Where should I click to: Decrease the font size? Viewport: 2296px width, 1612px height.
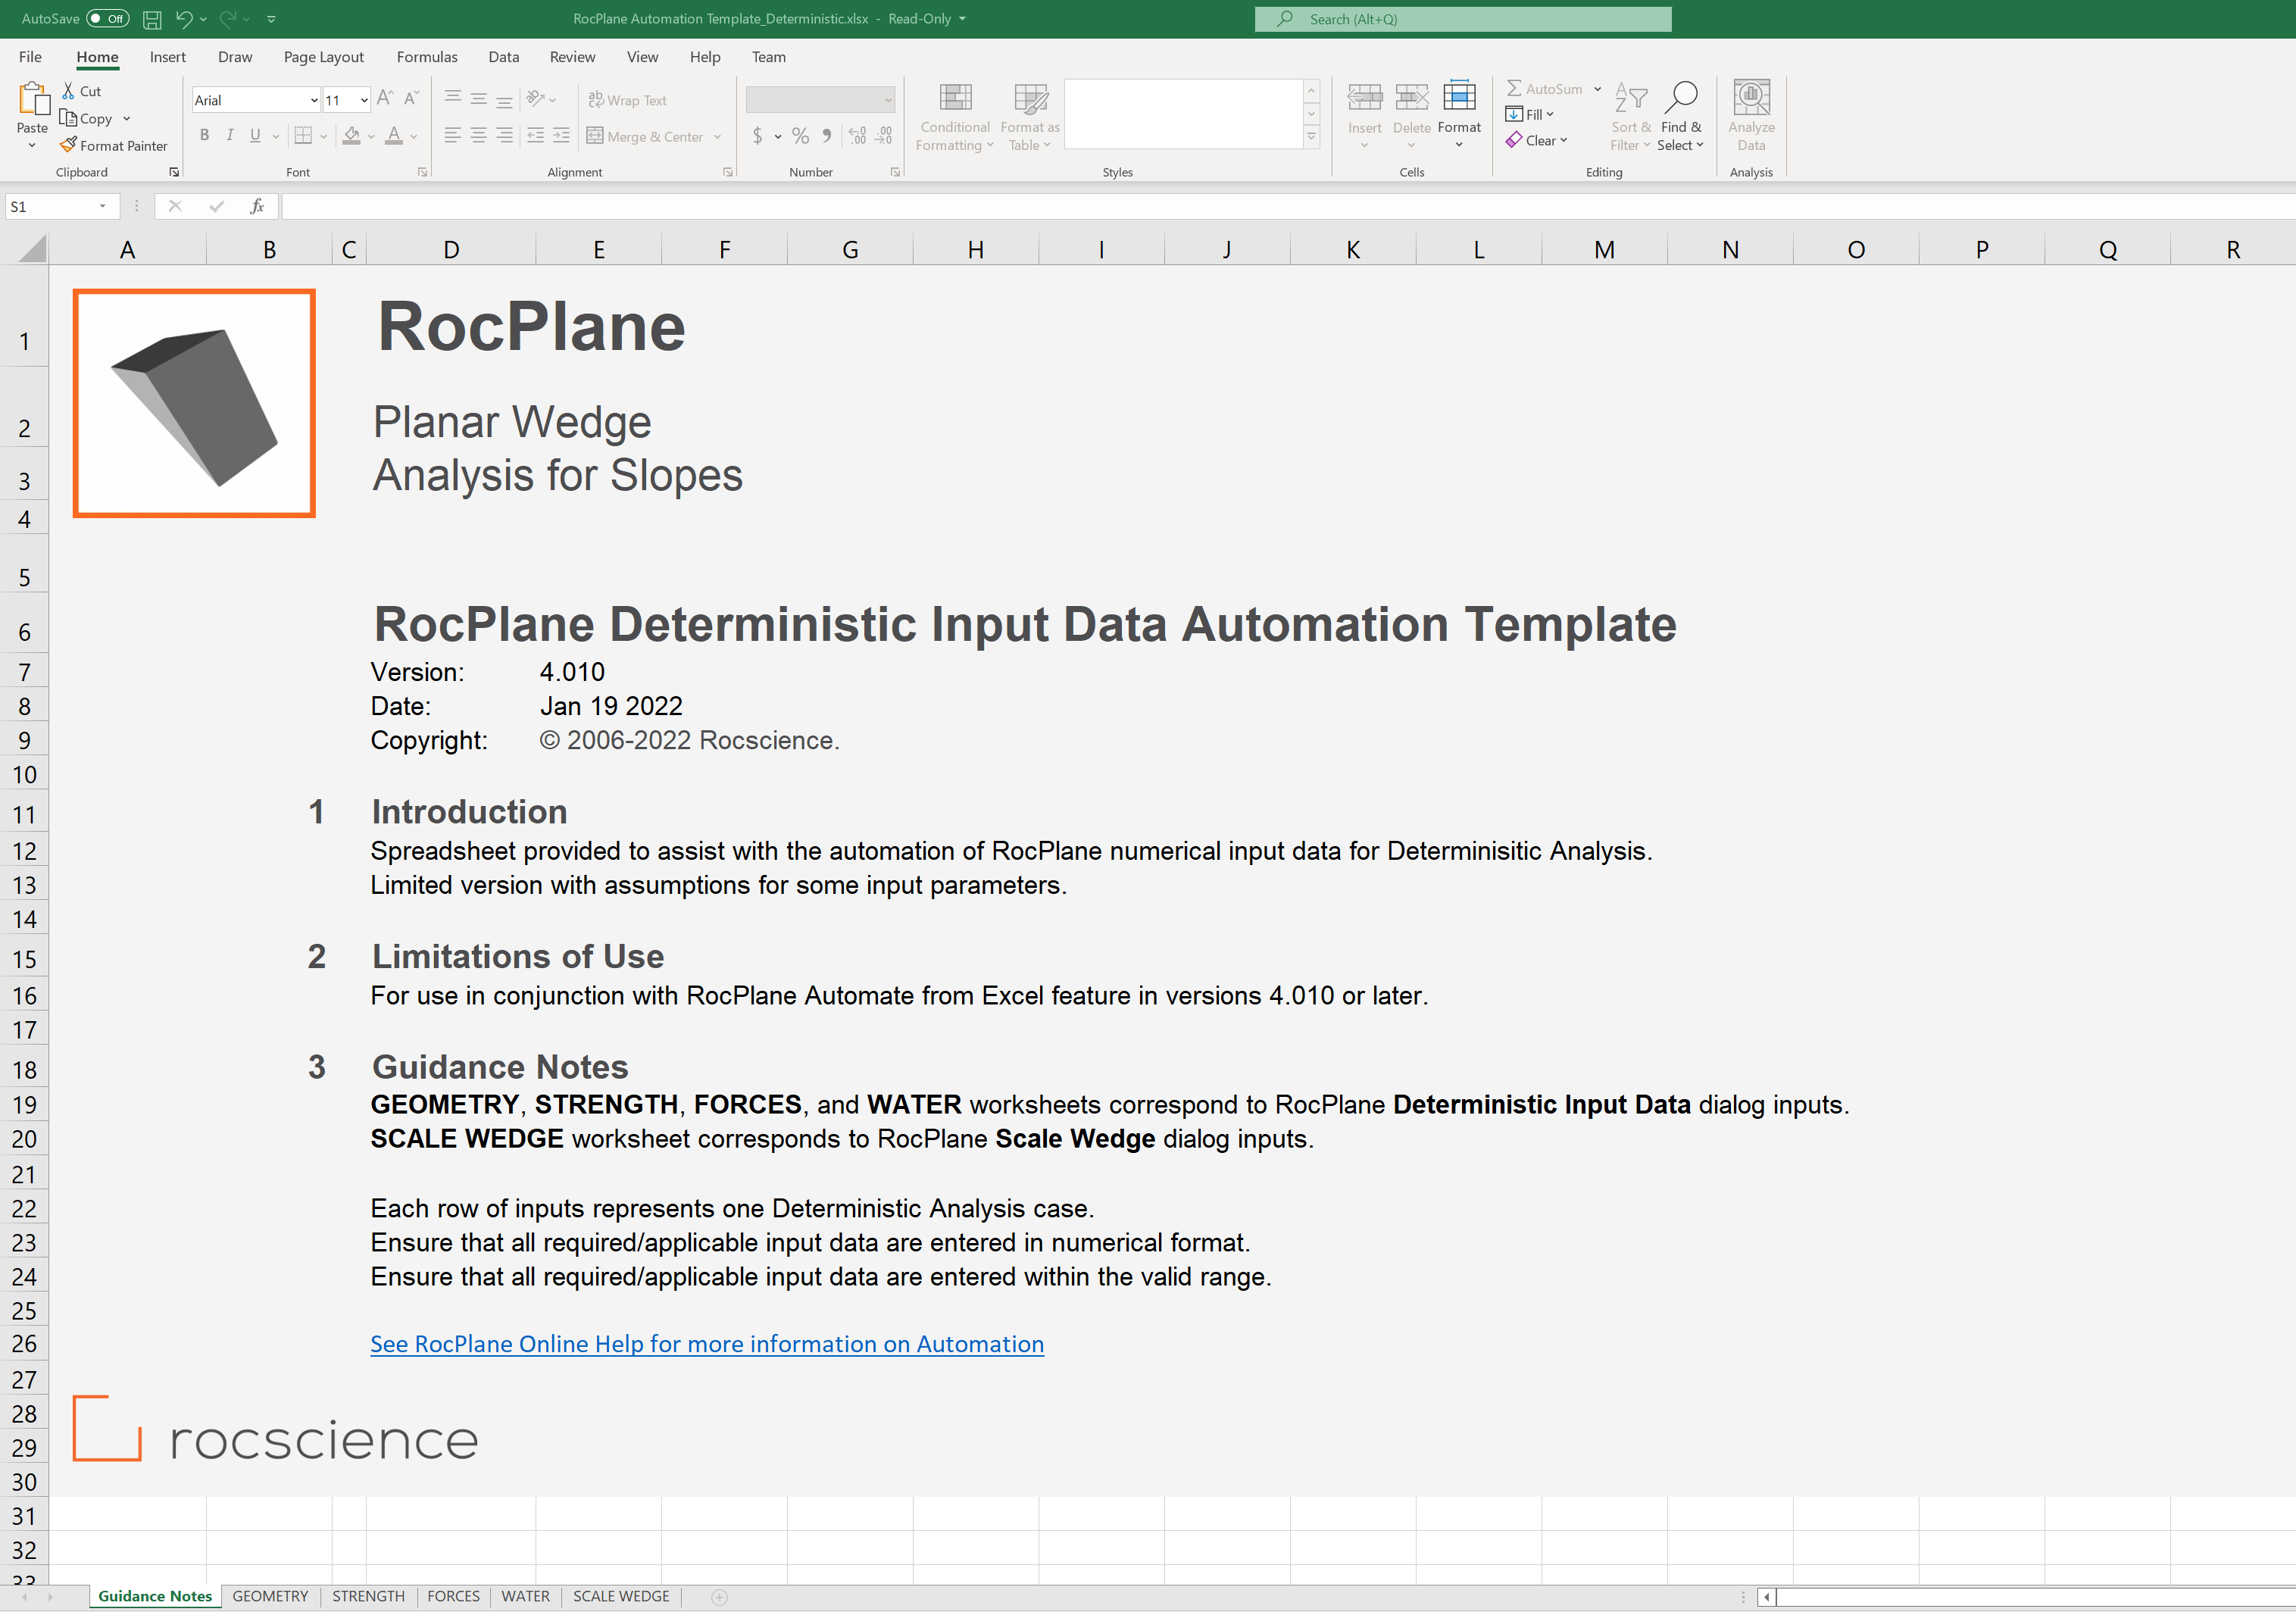(411, 98)
